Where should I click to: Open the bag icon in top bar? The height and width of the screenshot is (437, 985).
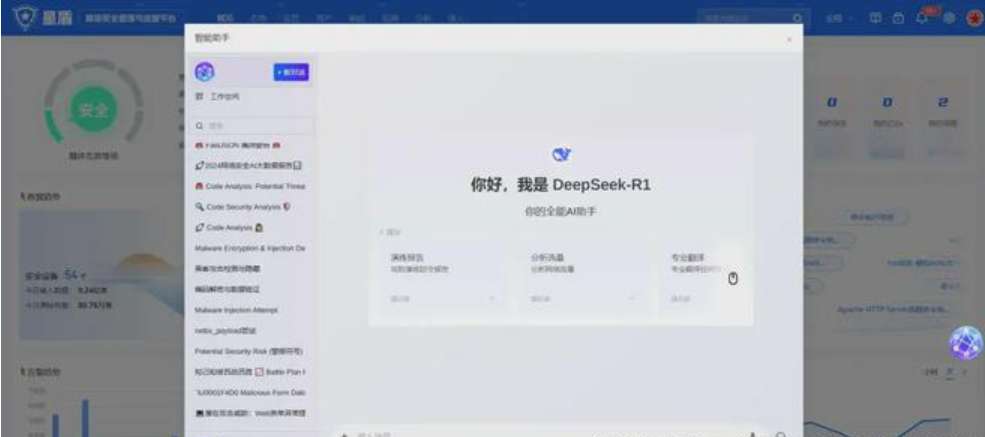tap(899, 18)
